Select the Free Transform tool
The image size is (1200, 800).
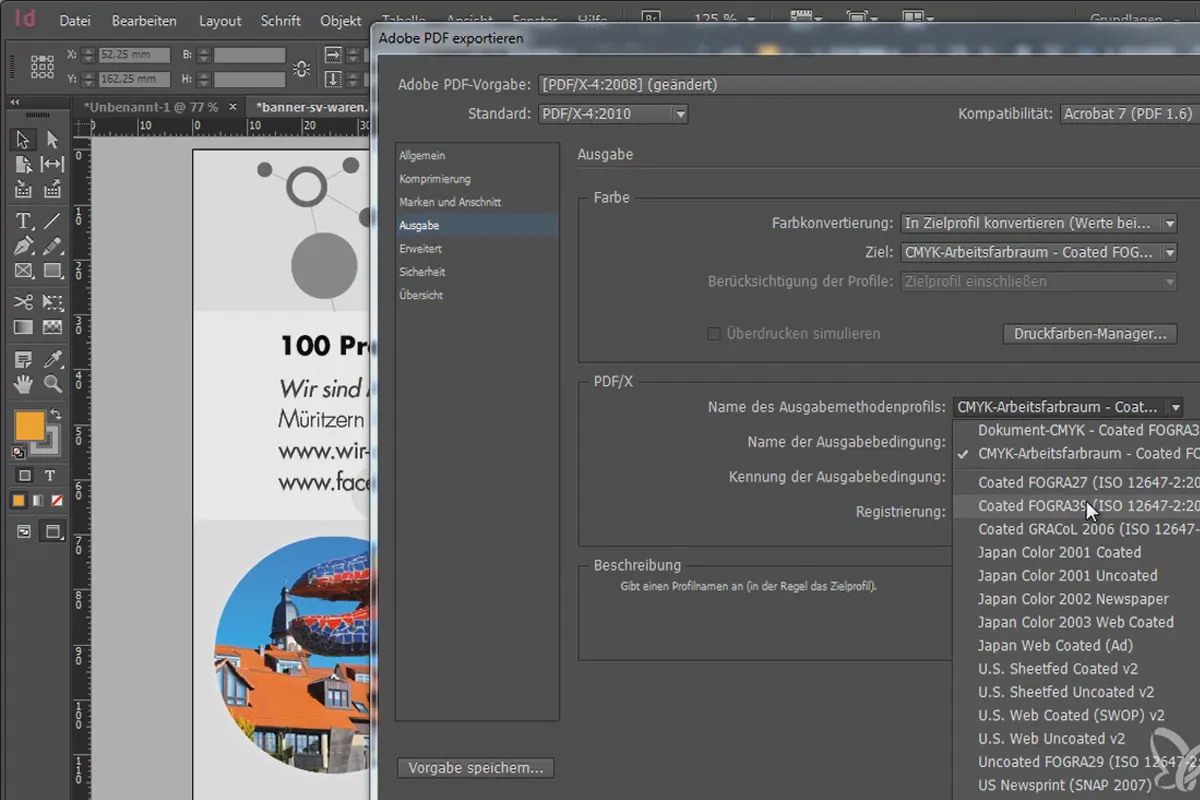pyautogui.click(x=53, y=302)
